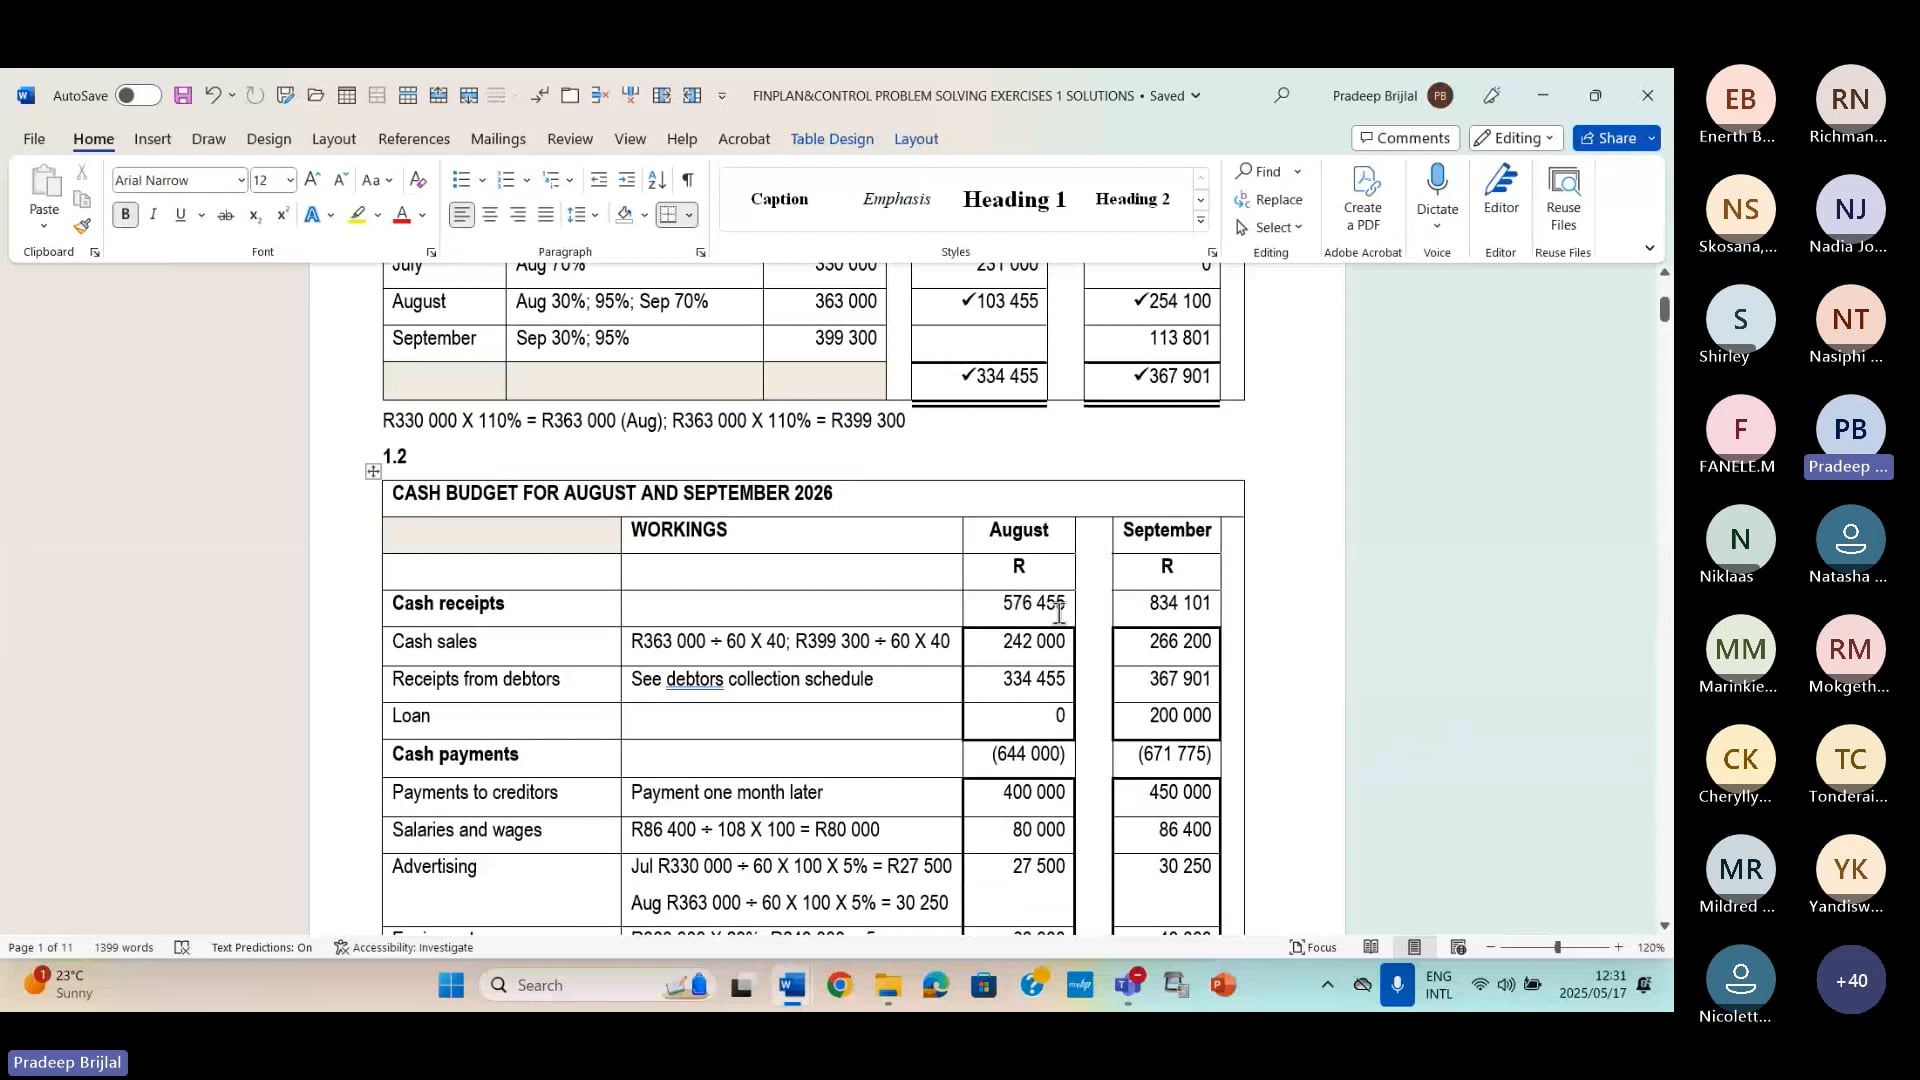Apply italic formatting
Screen dimensions: 1920x1080
(153, 214)
